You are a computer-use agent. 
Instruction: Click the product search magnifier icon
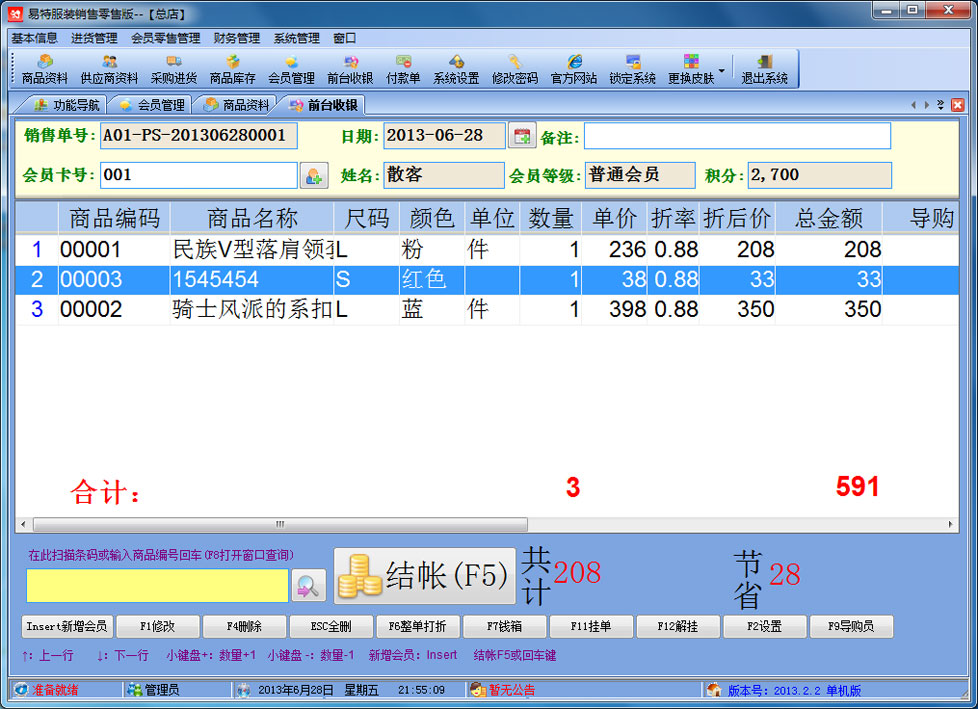point(308,586)
